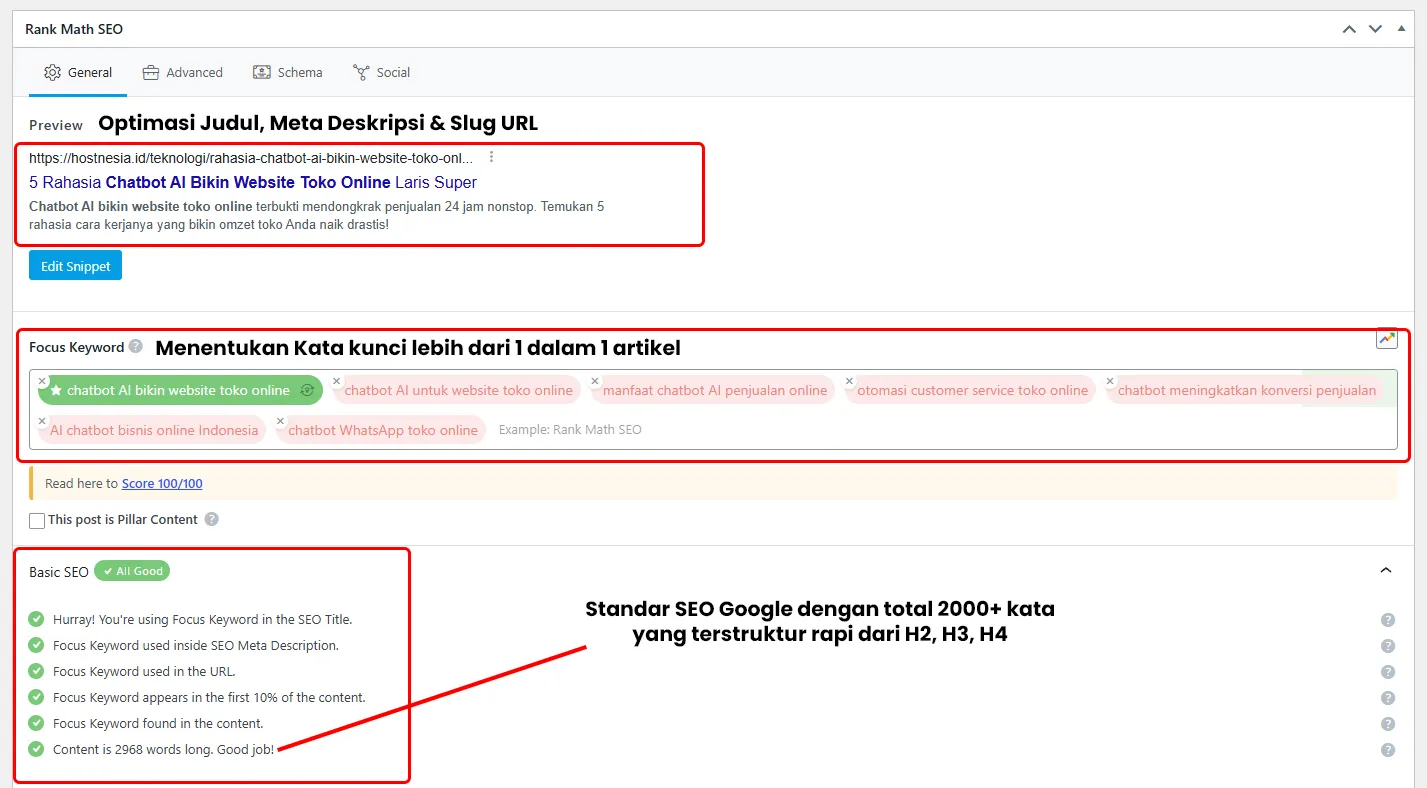Click refresh icon on primary focus keyword

pyautogui.click(x=307, y=391)
